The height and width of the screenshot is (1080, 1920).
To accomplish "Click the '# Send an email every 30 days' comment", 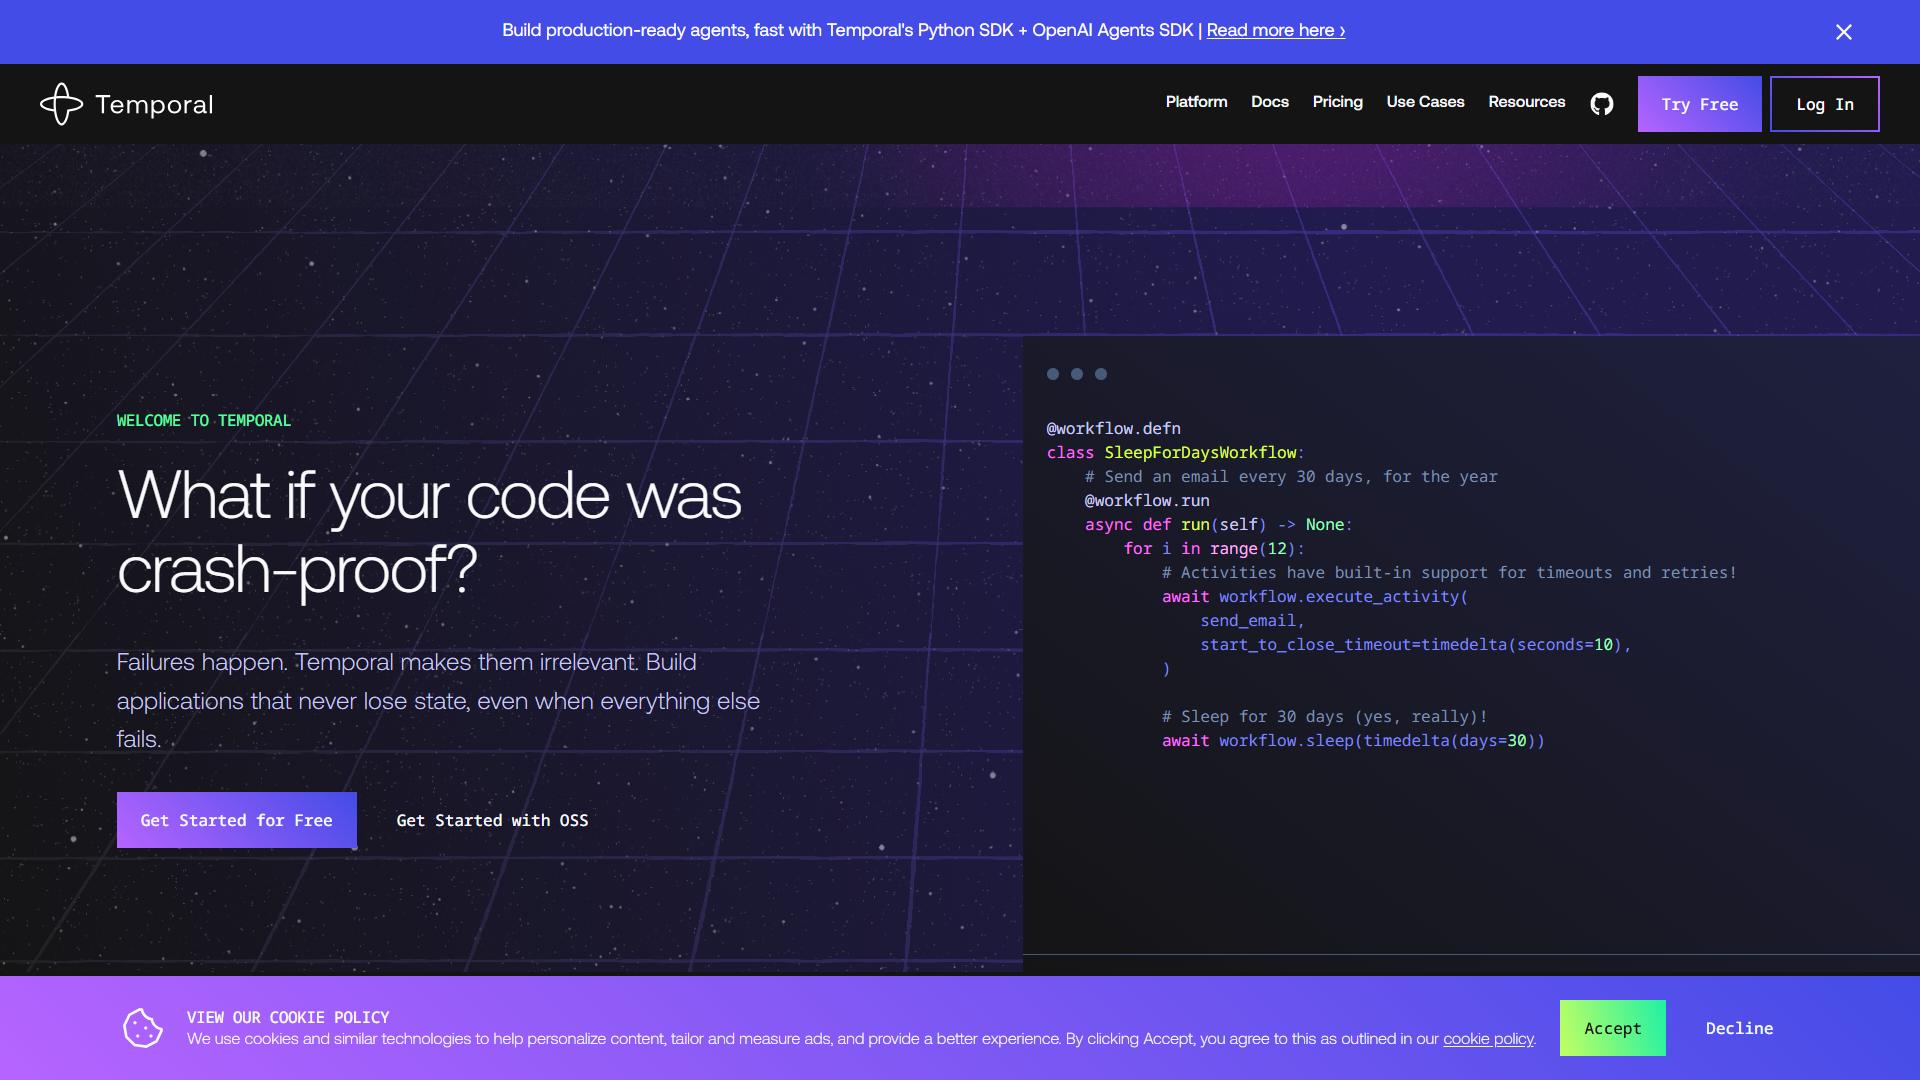I will [1291, 477].
